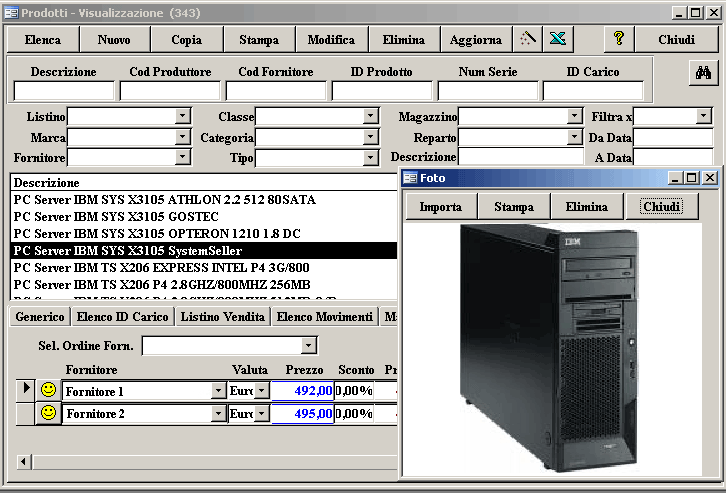Switch to the Generico tab
The width and height of the screenshot is (726, 493).
tap(40, 317)
